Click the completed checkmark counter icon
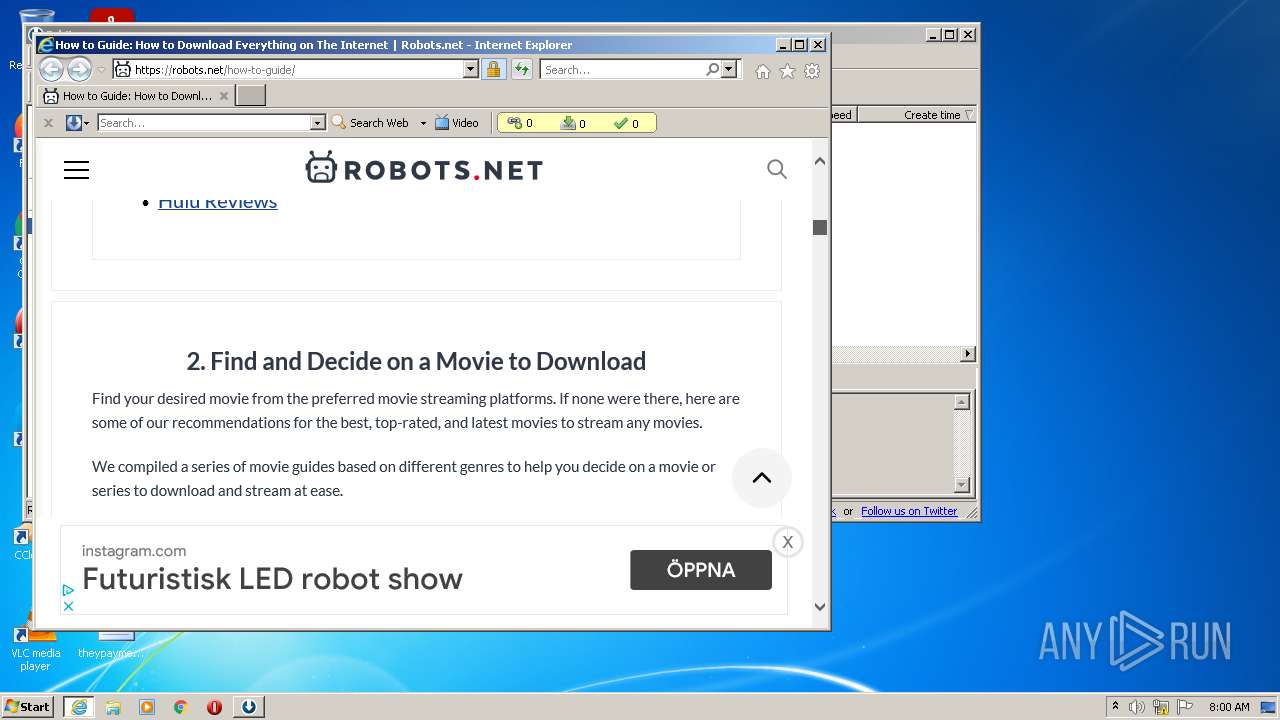 [621, 123]
